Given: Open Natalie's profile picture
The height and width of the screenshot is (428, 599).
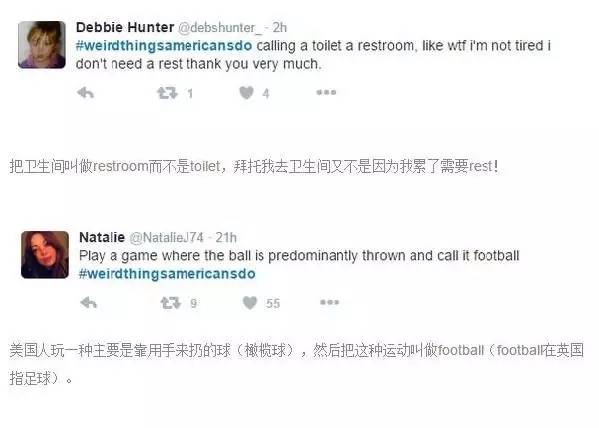Looking at the screenshot, I should pos(45,255).
